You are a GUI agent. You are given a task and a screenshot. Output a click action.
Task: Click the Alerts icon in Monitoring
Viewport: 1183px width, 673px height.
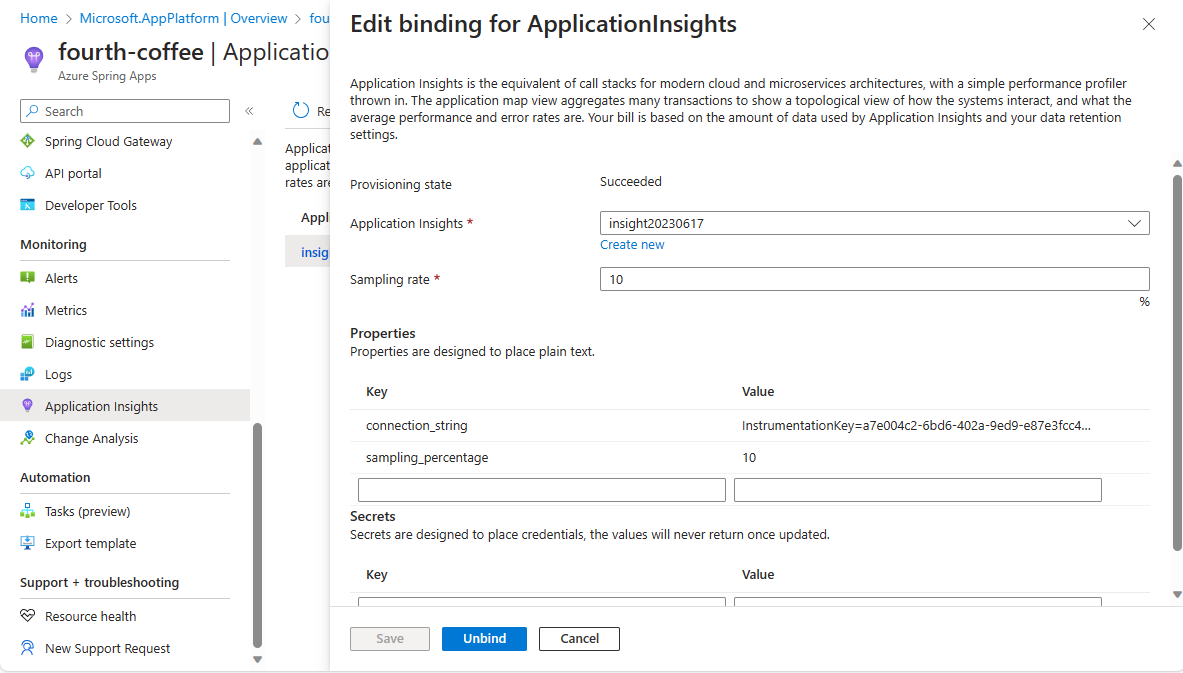[28, 278]
